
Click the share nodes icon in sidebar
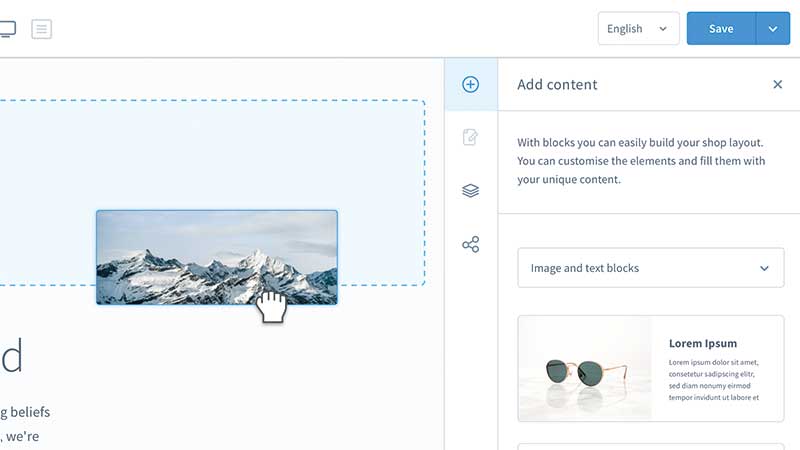470,244
